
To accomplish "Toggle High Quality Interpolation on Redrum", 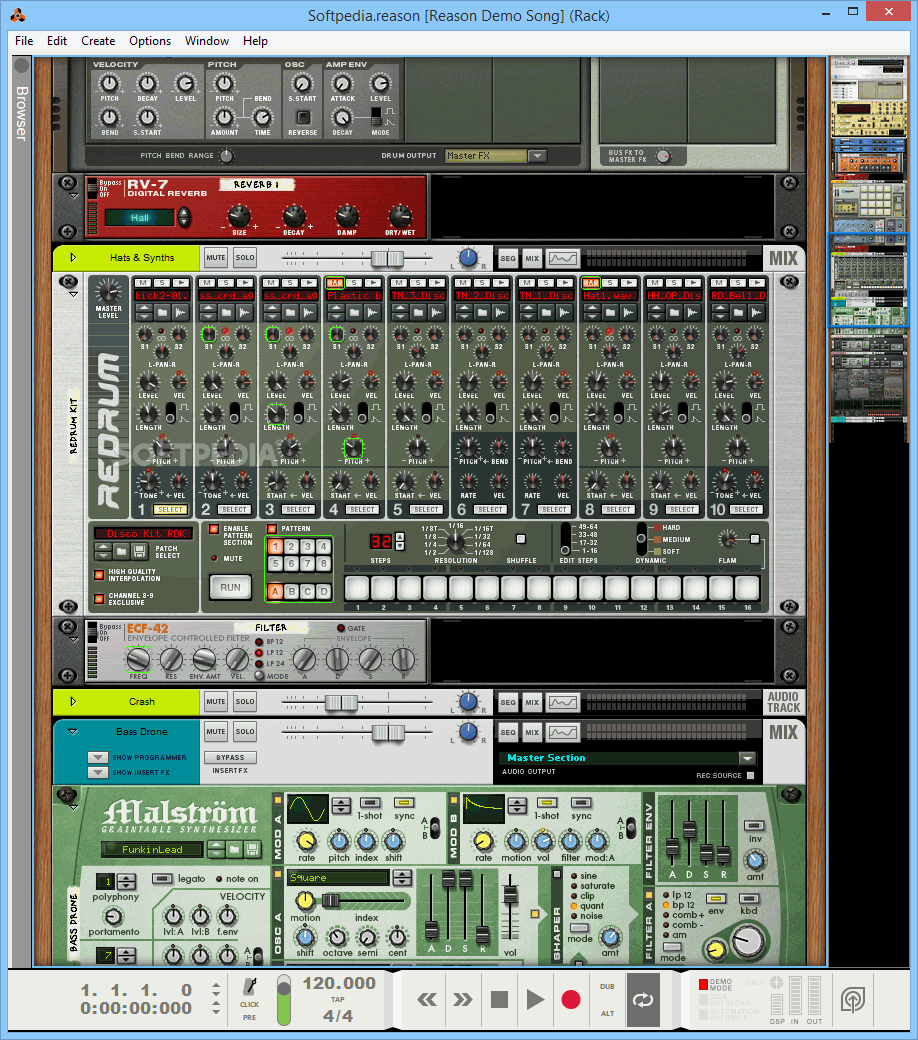I will coord(99,574).
